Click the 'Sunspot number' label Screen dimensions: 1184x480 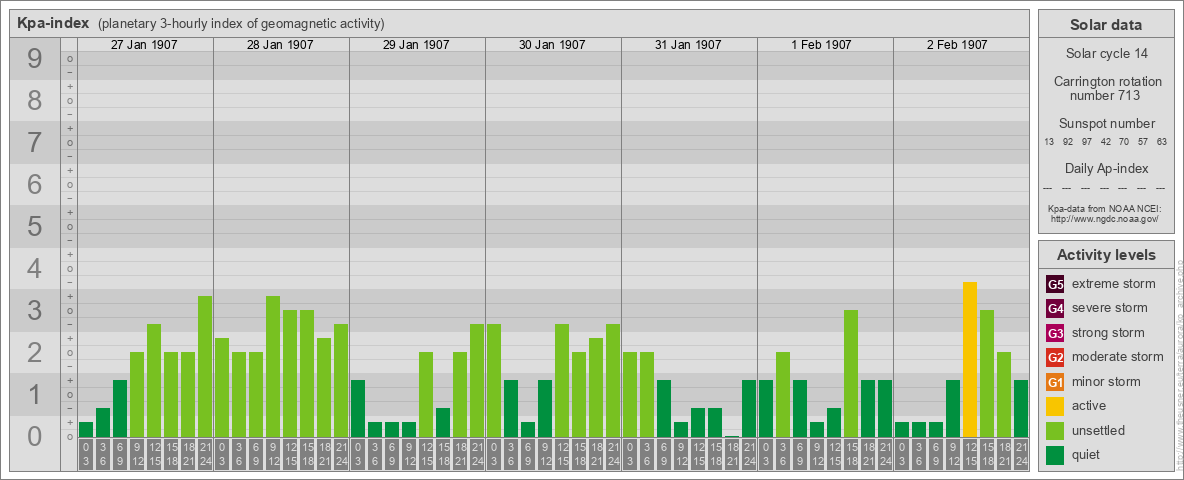1106,124
